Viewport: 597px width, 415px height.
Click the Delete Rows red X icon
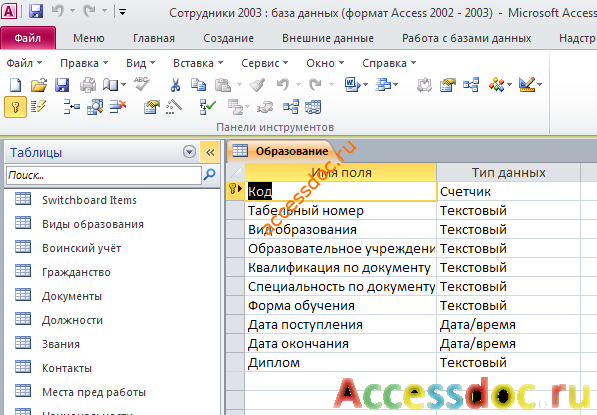[118, 107]
